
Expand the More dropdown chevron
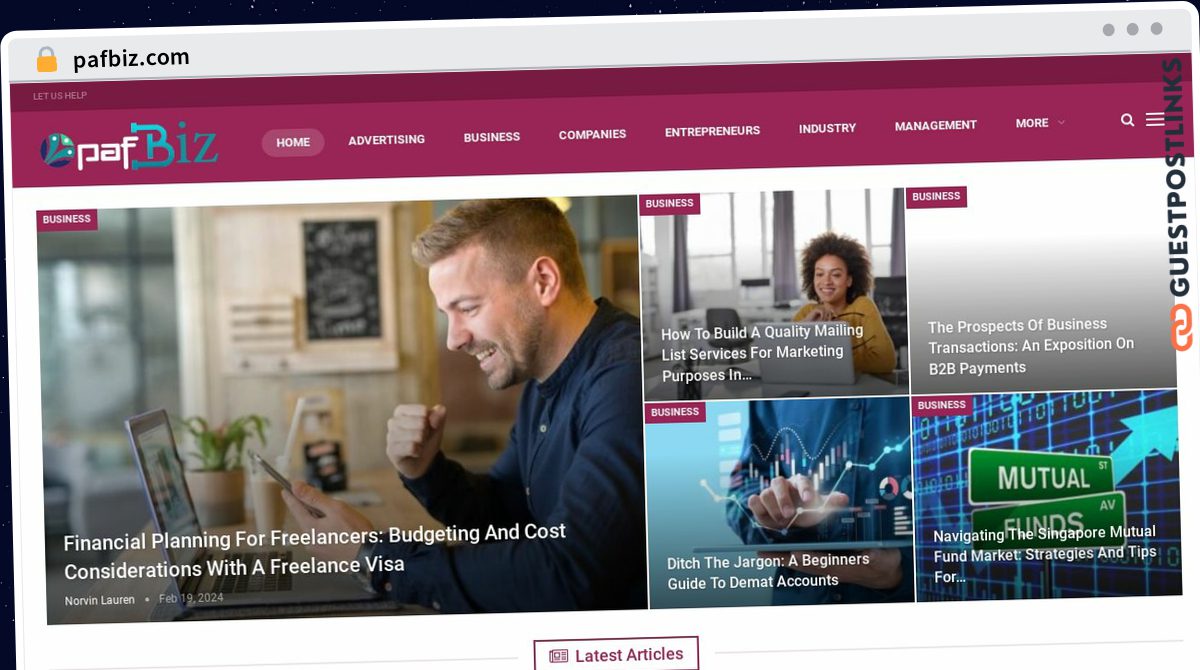(1061, 122)
